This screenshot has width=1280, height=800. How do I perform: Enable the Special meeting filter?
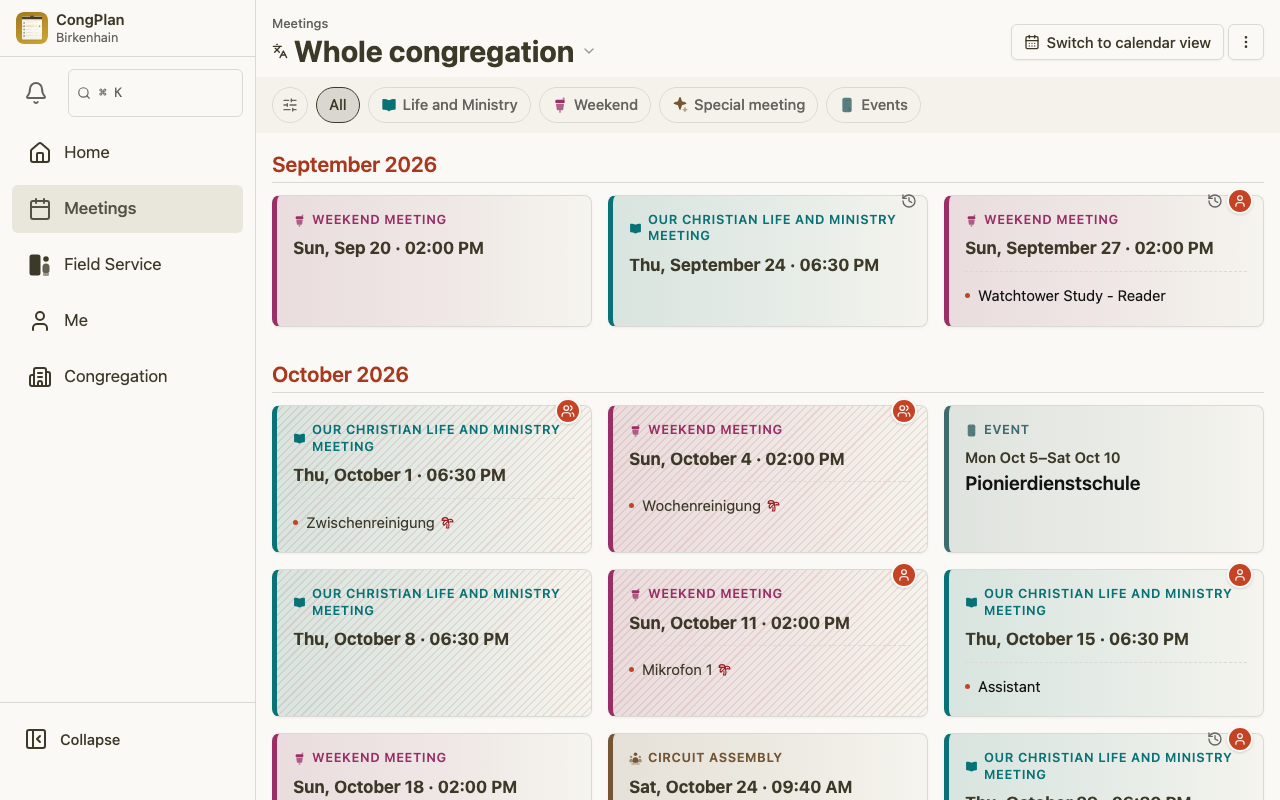738,105
